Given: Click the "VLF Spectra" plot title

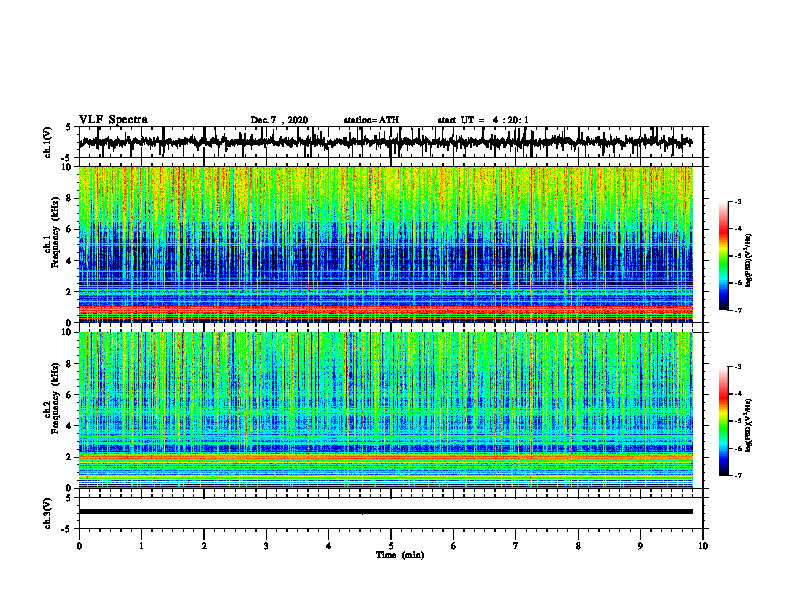Looking at the screenshot, I should tap(113, 119).
